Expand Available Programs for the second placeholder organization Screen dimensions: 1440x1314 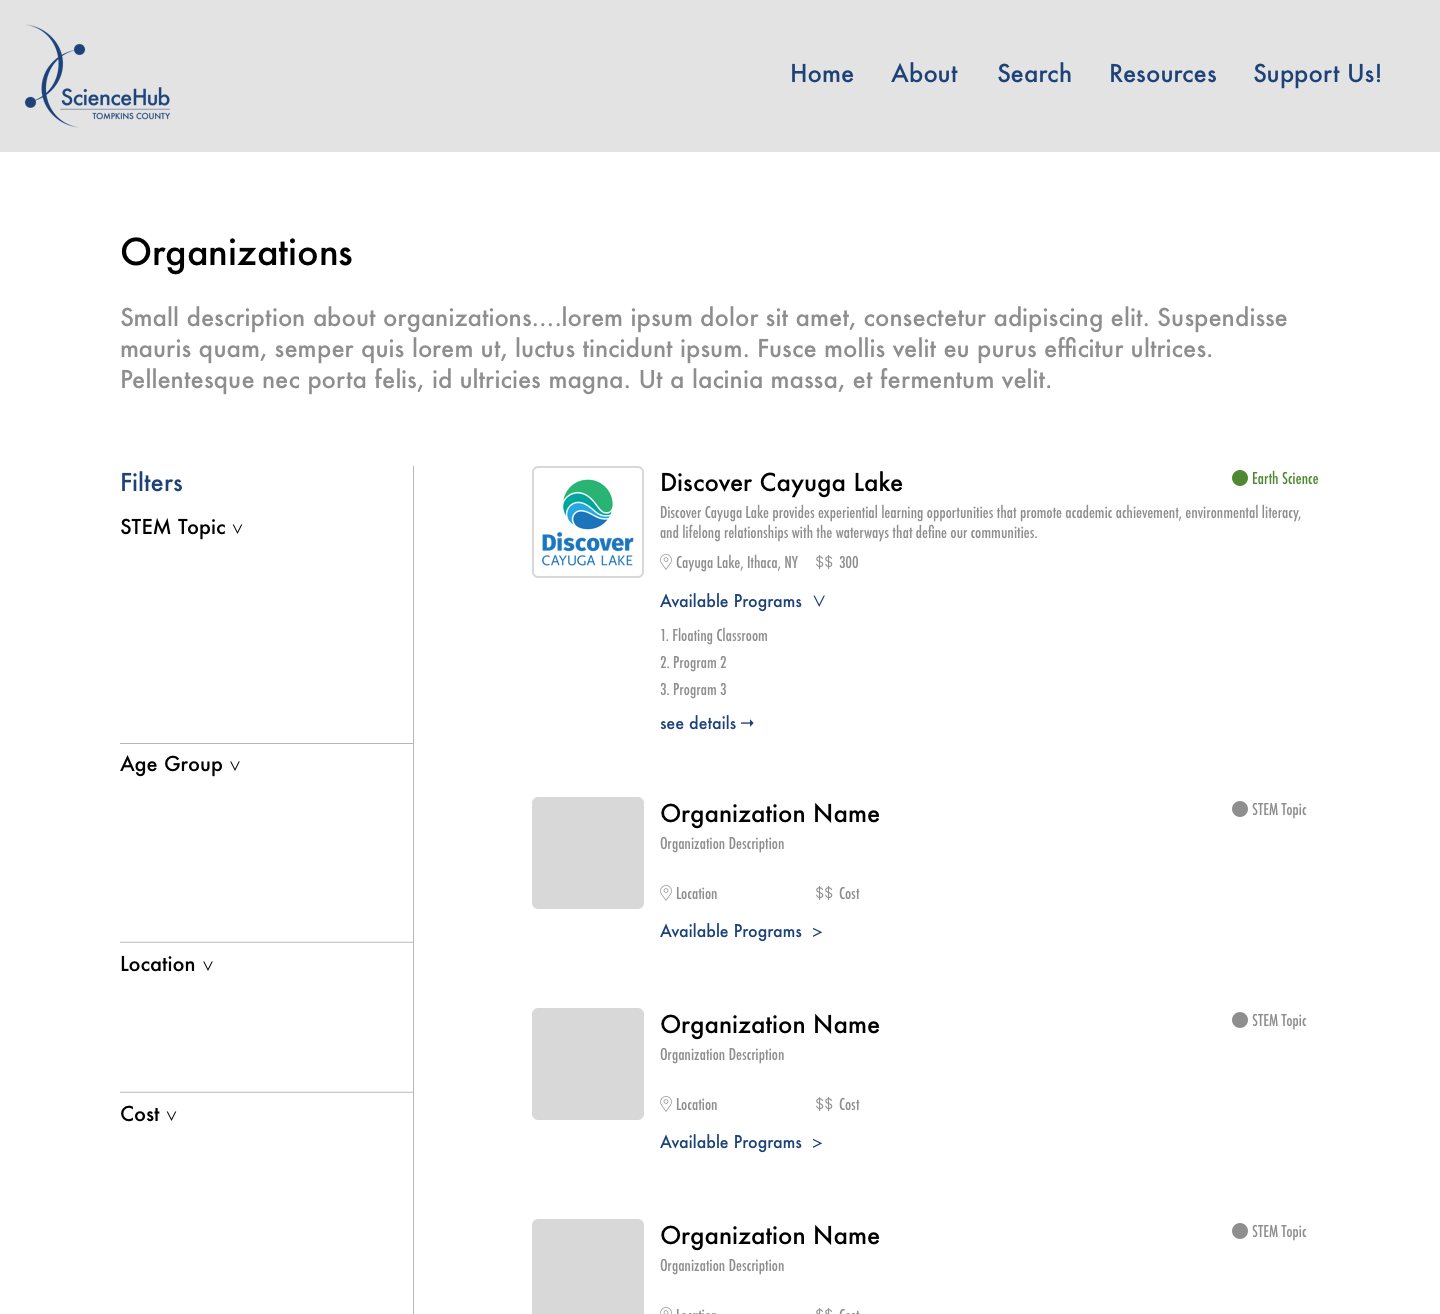click(x=741, y=1142)
